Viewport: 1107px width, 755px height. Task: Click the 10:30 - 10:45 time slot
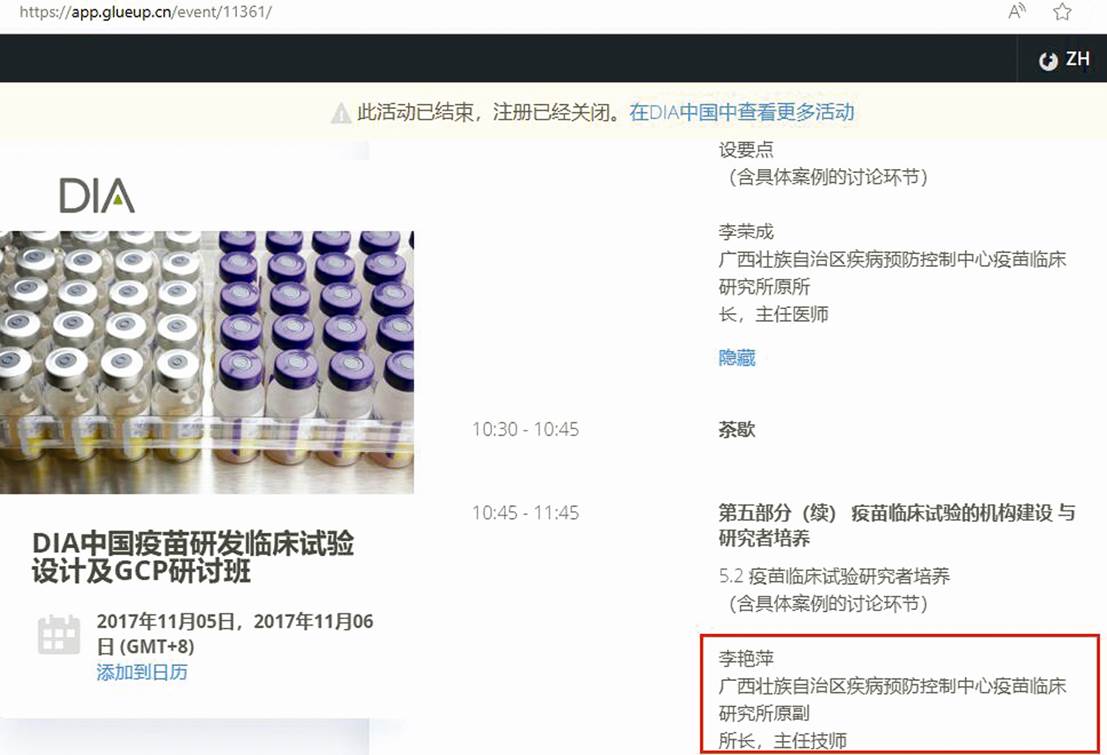click(525, 430)
